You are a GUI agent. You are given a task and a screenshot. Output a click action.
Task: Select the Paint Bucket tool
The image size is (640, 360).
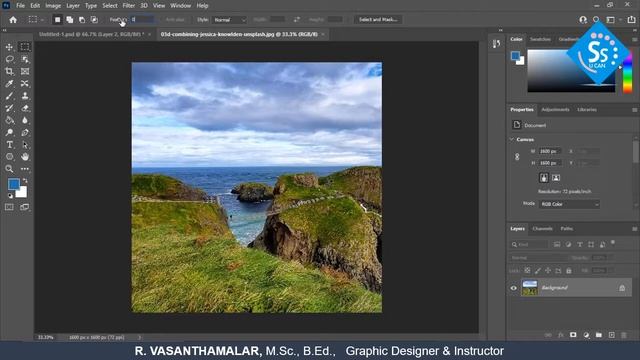9,120
